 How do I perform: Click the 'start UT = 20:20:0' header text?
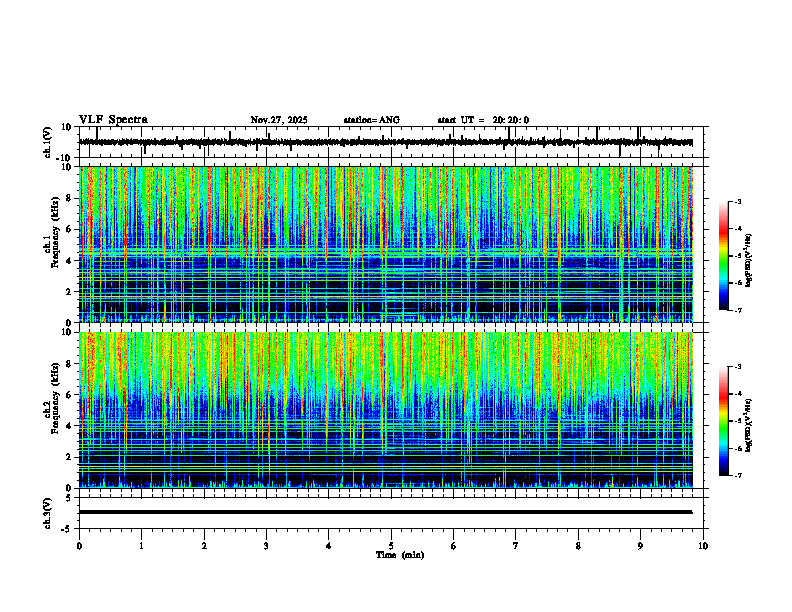tap(483, 120)
